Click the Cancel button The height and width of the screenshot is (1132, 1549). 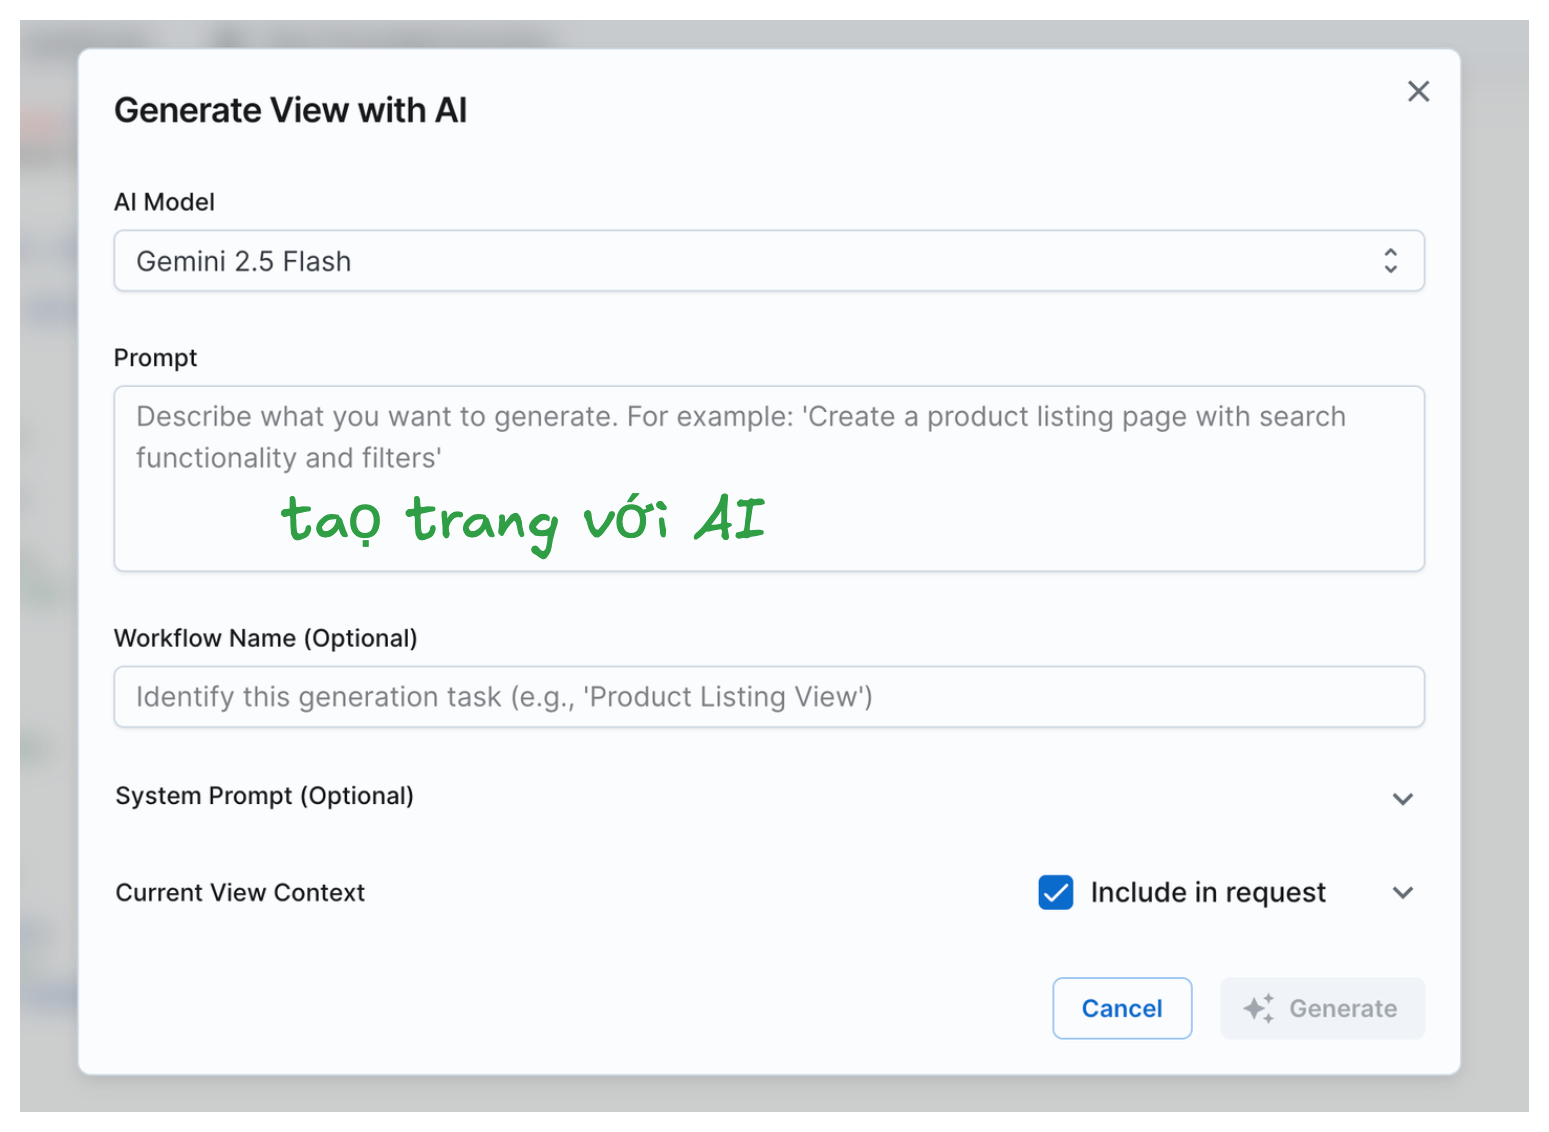point(1122,1008)
